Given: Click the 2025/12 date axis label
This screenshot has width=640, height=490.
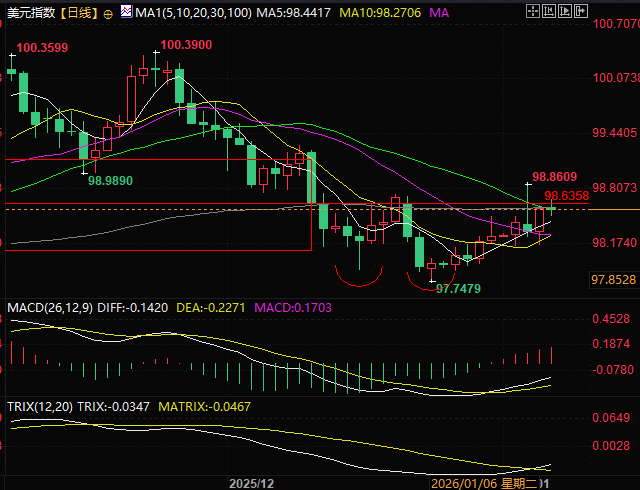Looking at the screenshot, I should [x=251, y=482].
